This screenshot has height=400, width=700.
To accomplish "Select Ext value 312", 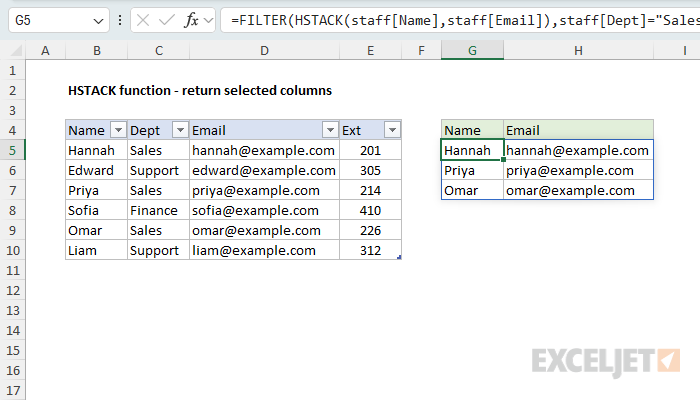I will 371,250.
